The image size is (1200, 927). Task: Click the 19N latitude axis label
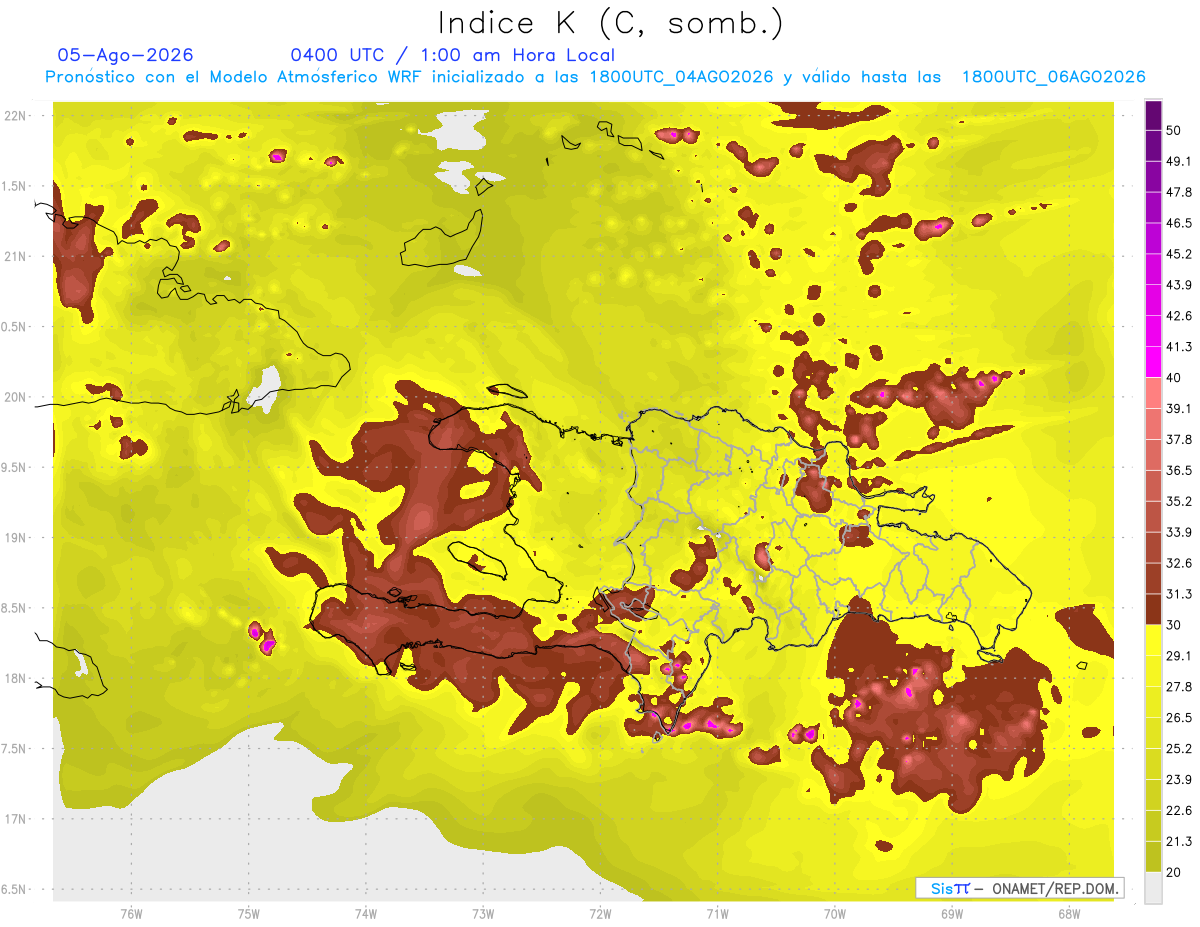point(17,538)
